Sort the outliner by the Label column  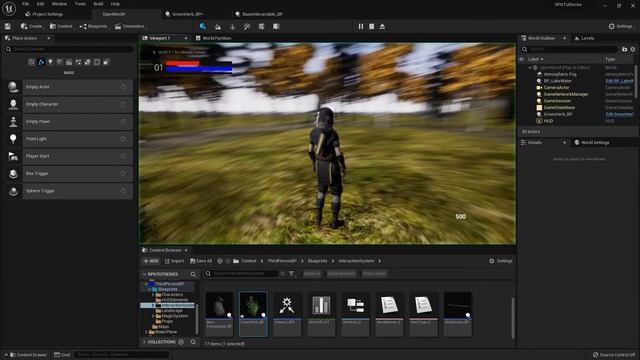(536, 59)
